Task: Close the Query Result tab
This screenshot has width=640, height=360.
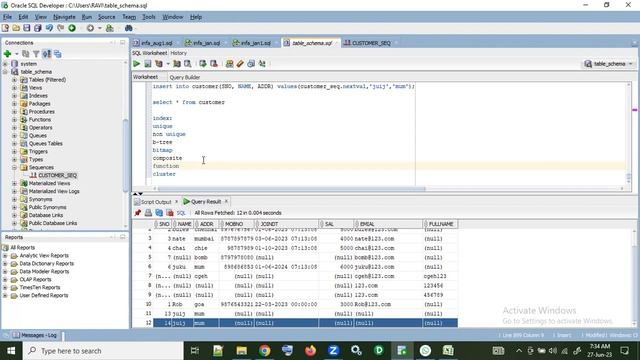Action: point(226,201)
